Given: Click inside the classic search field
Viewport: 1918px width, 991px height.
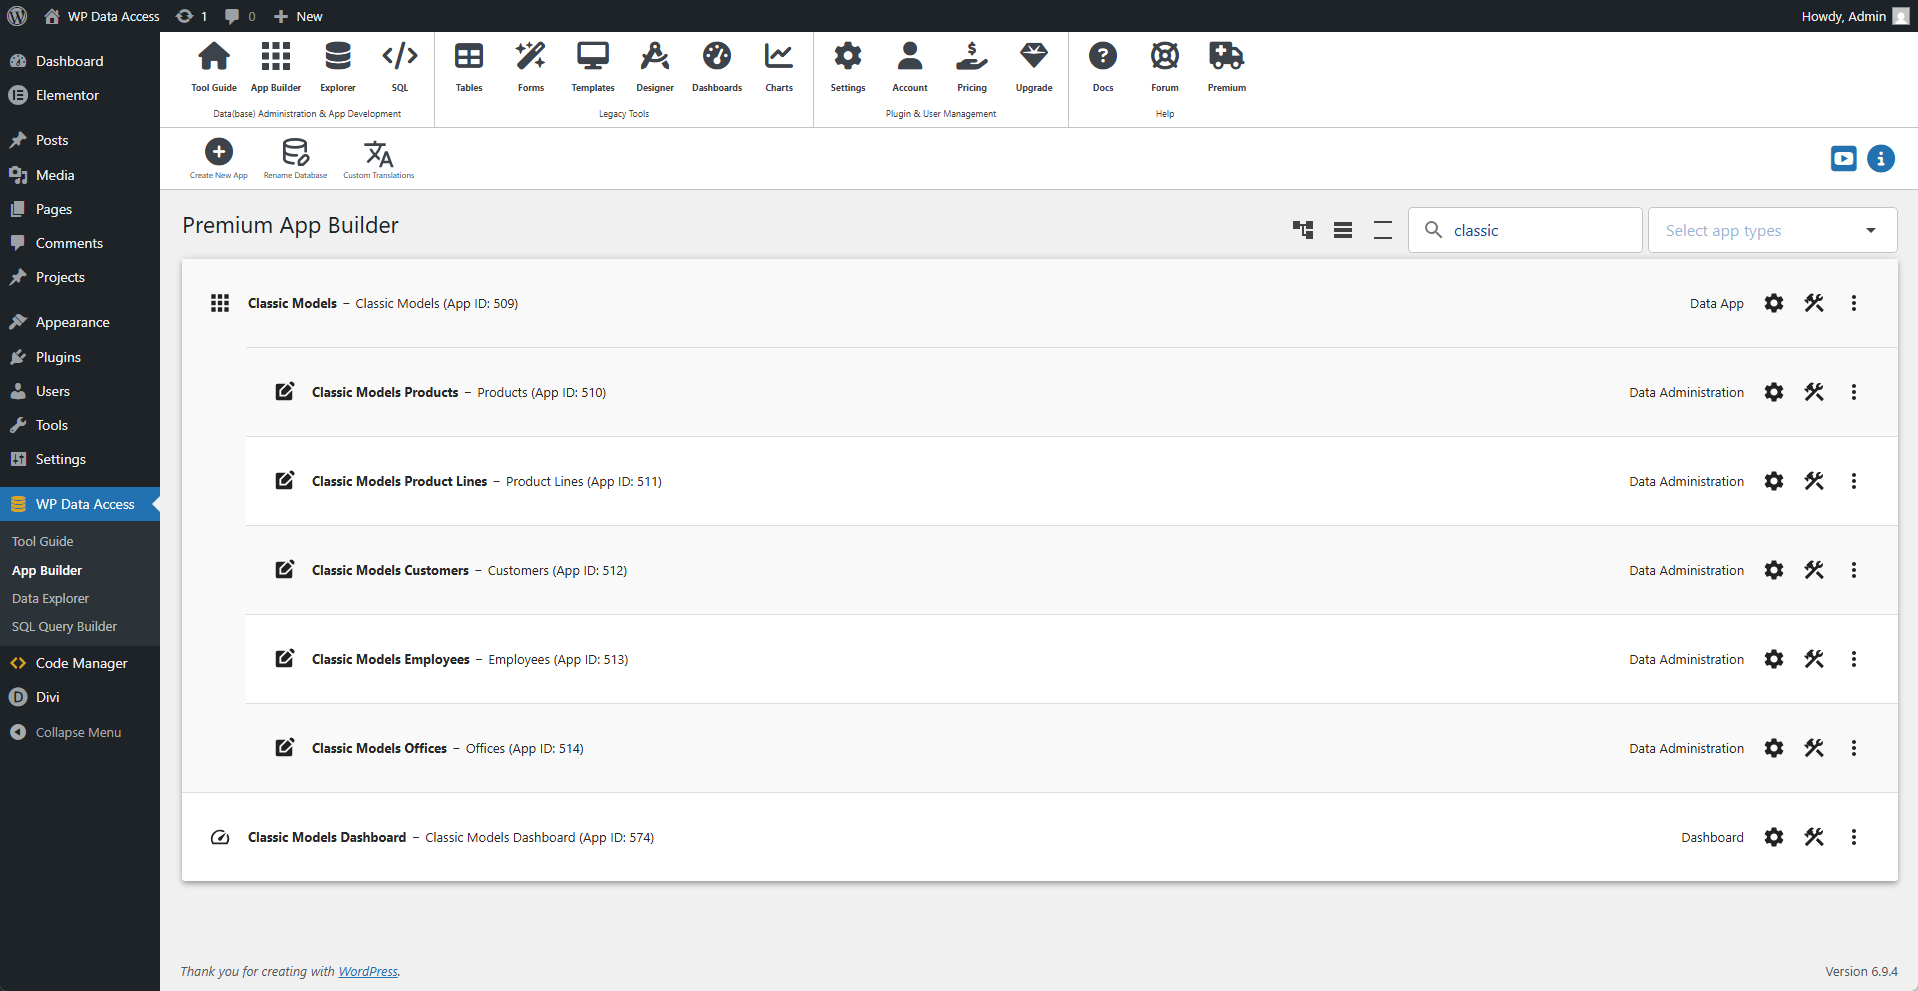Looking at the screenshot, I should coord(1540,230).
